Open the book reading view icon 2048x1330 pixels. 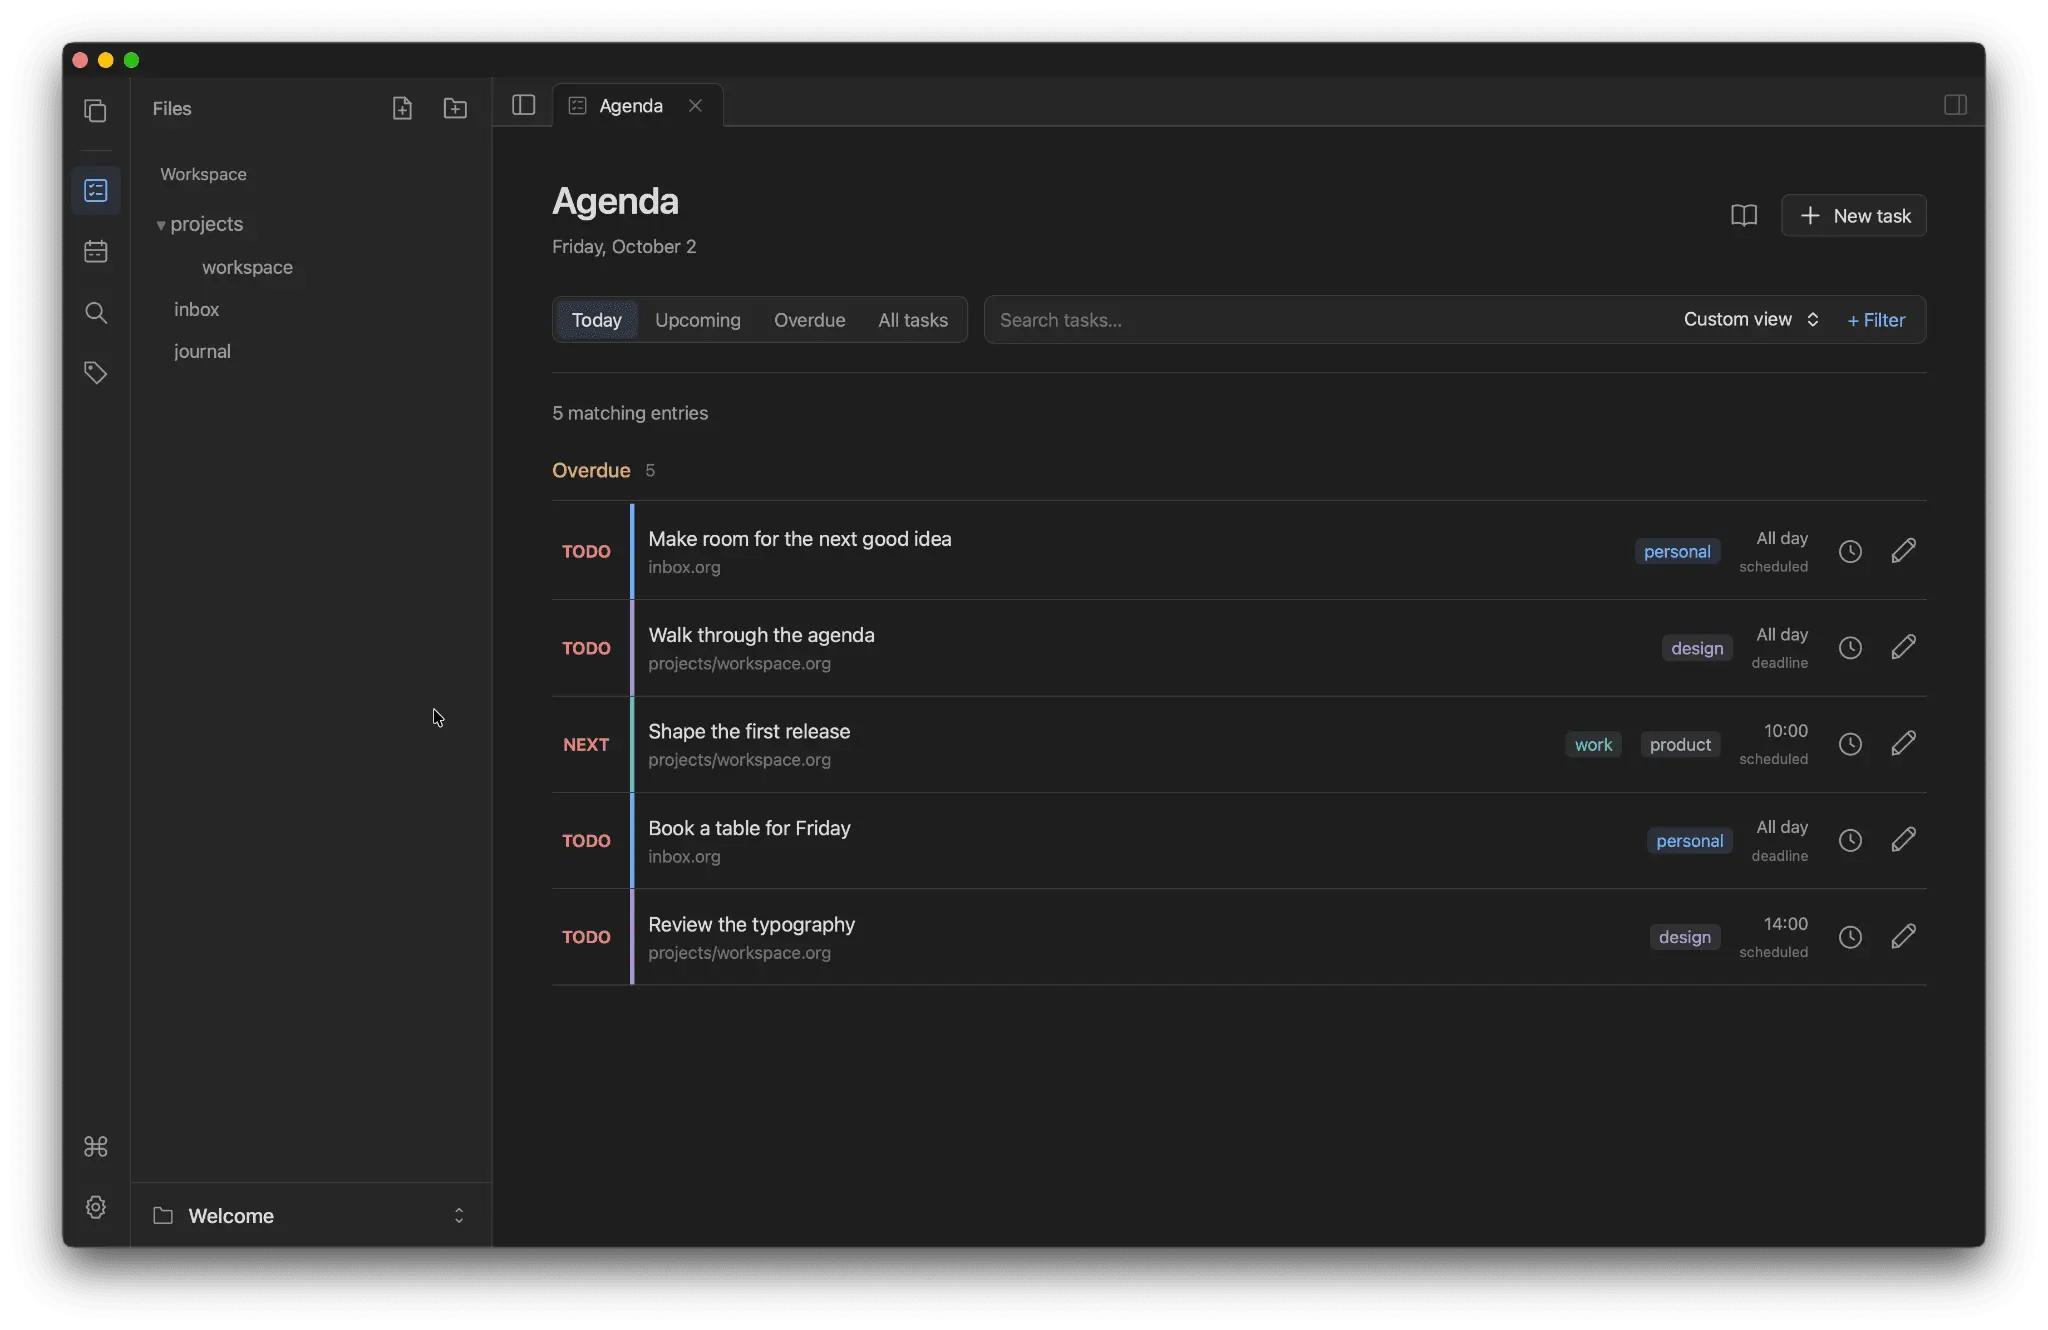pos(1744,216)
